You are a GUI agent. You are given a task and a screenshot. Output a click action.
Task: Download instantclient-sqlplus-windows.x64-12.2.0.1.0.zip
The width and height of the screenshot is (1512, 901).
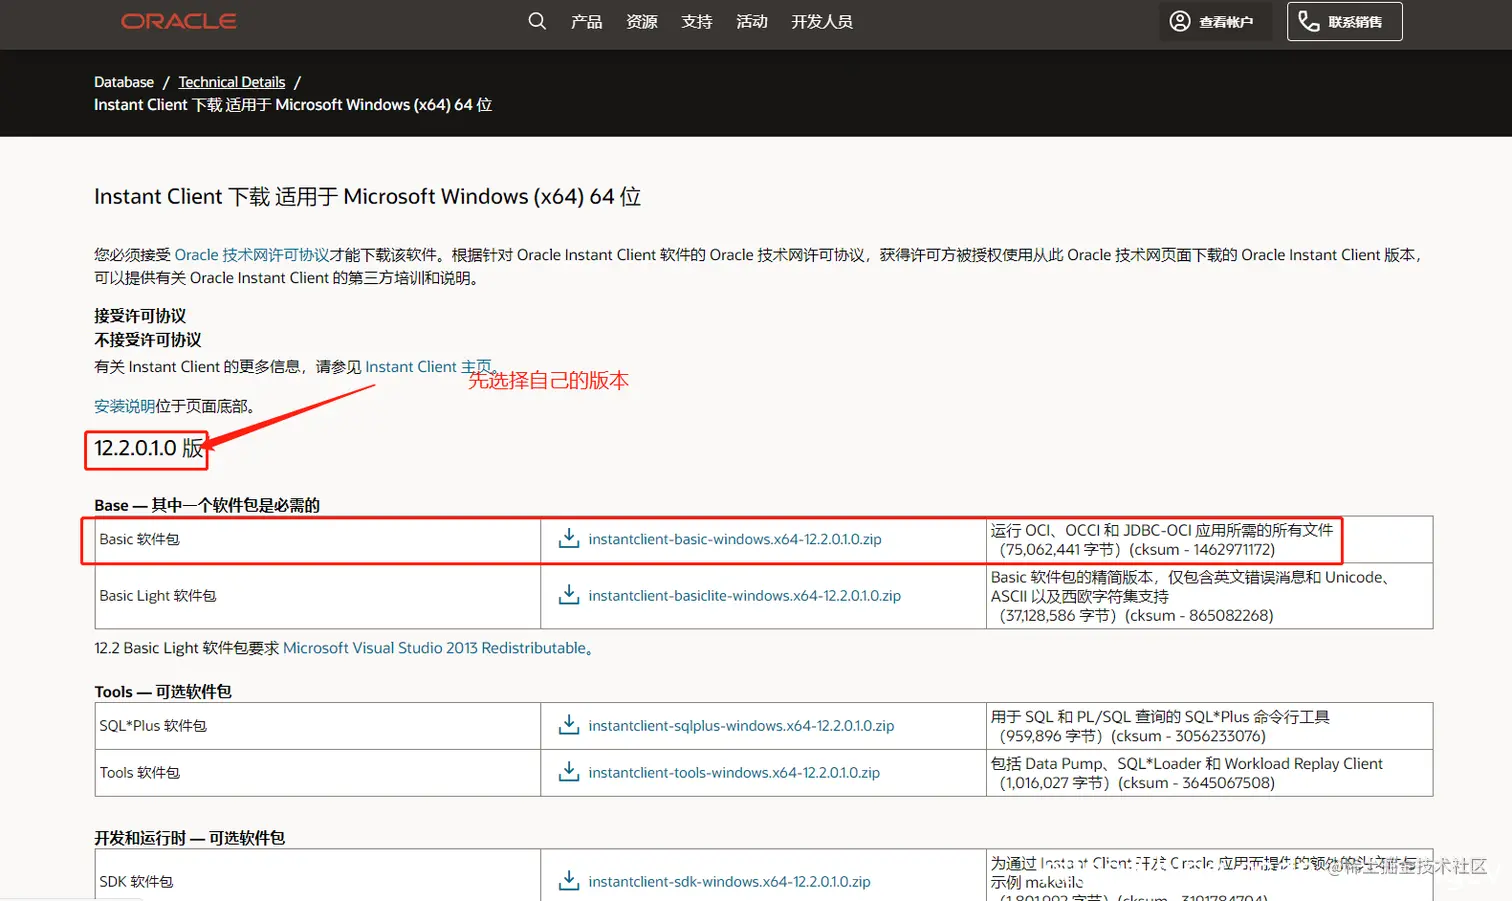pos(741,726)
